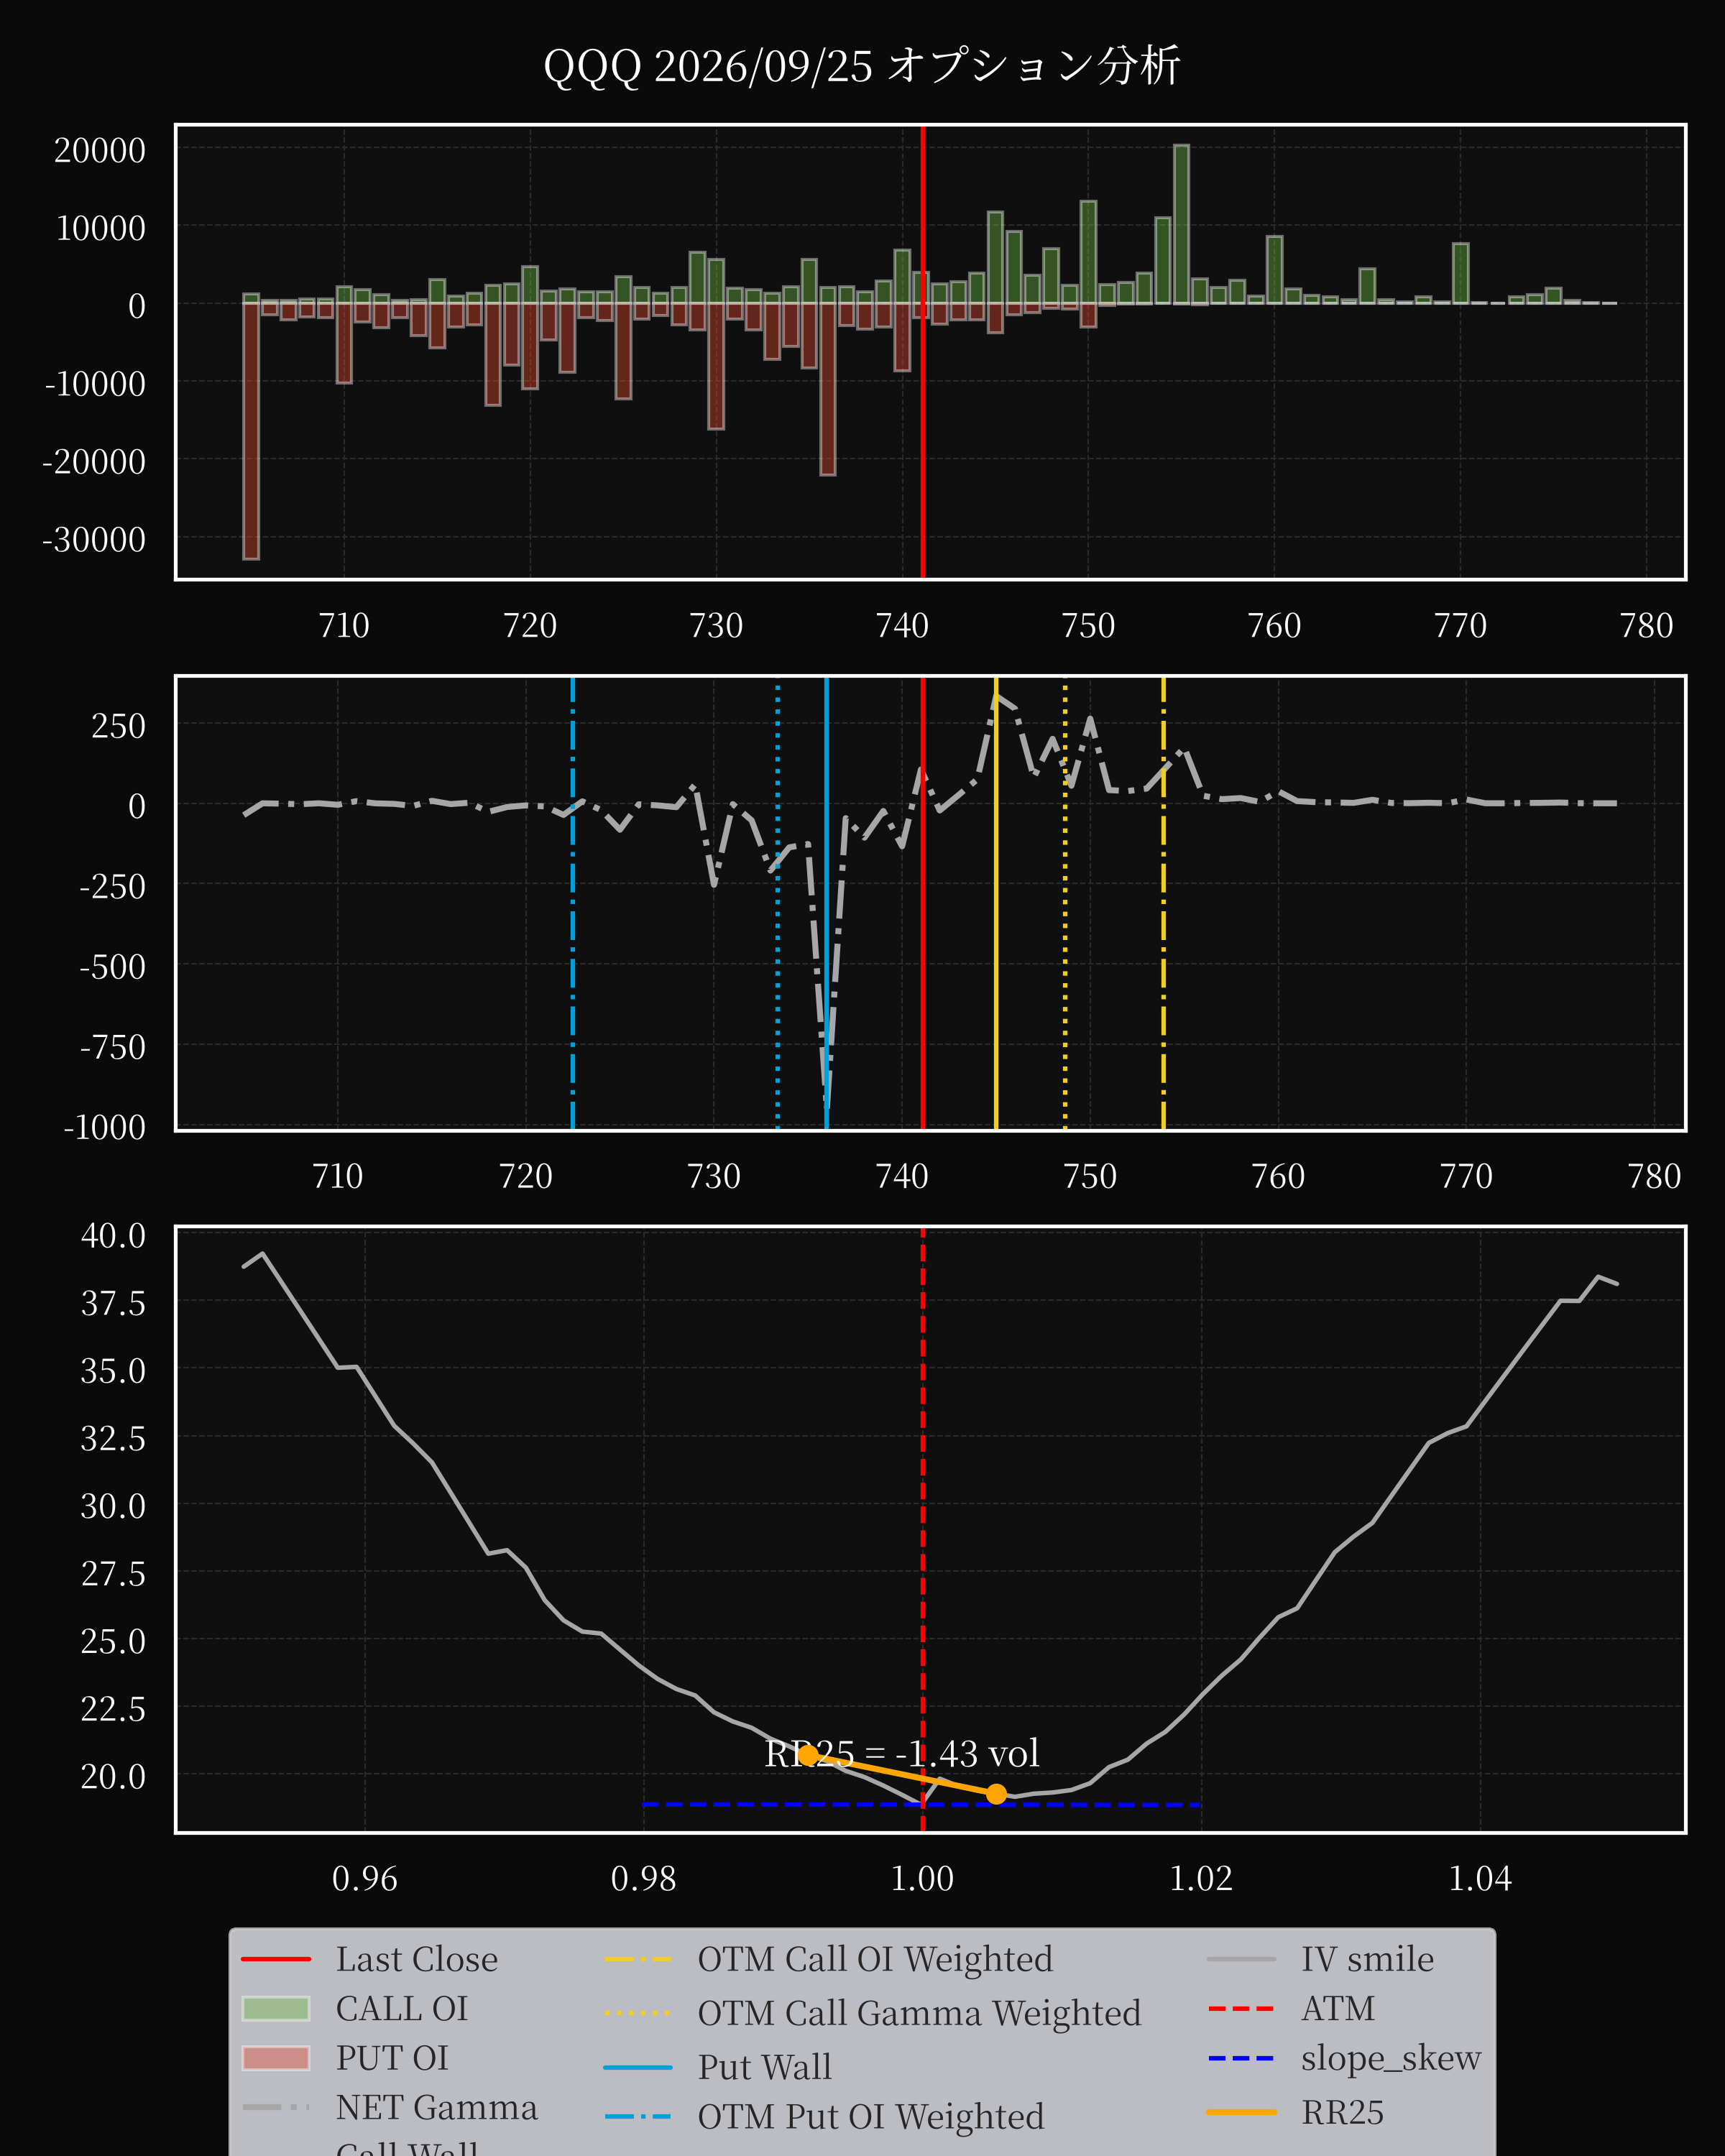Click the "32.5" y-axis label in the IV smile chart
This screenshot has height=2156, width=1725.
pos(113,1439)
